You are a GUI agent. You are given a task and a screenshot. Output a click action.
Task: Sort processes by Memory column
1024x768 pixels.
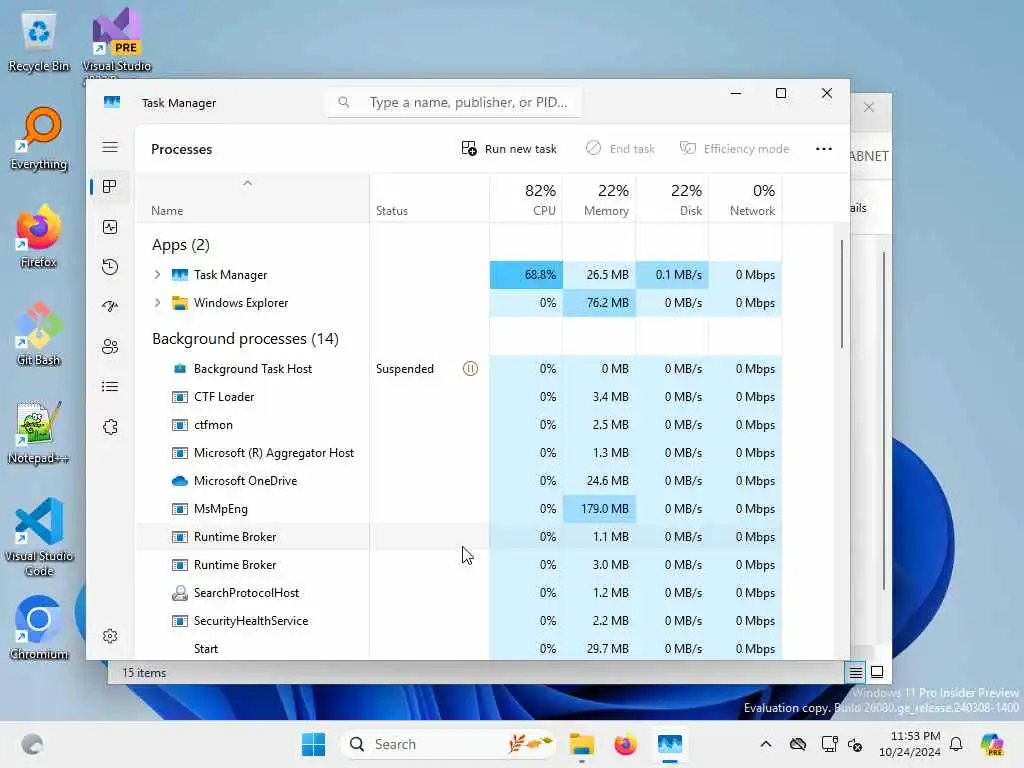tap(599, 199)
